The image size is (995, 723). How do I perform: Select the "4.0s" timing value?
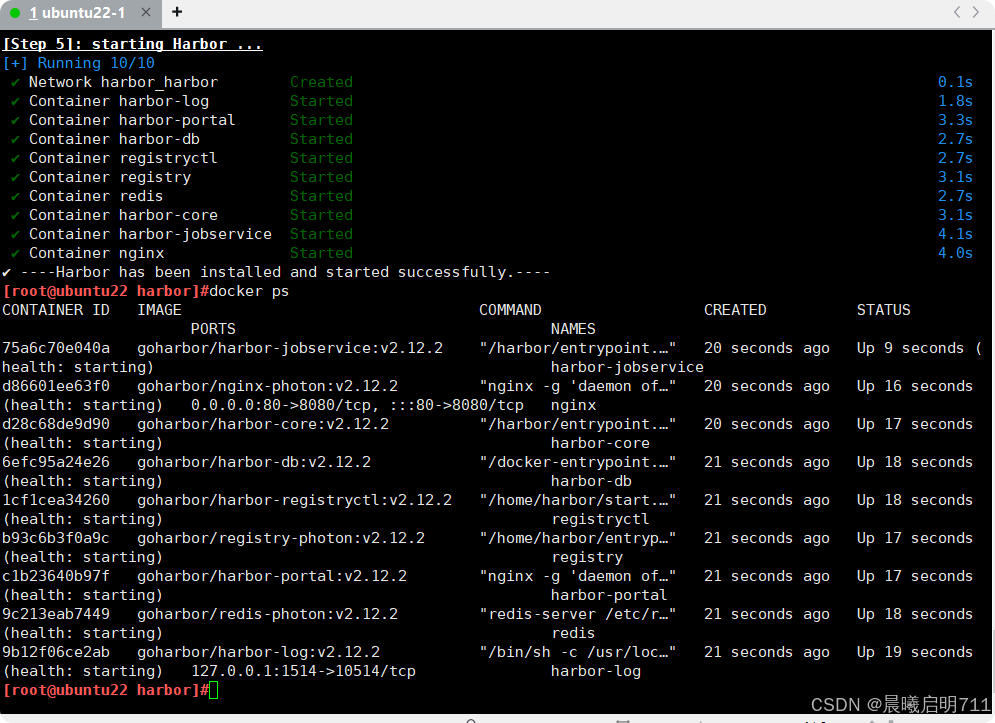955,253
